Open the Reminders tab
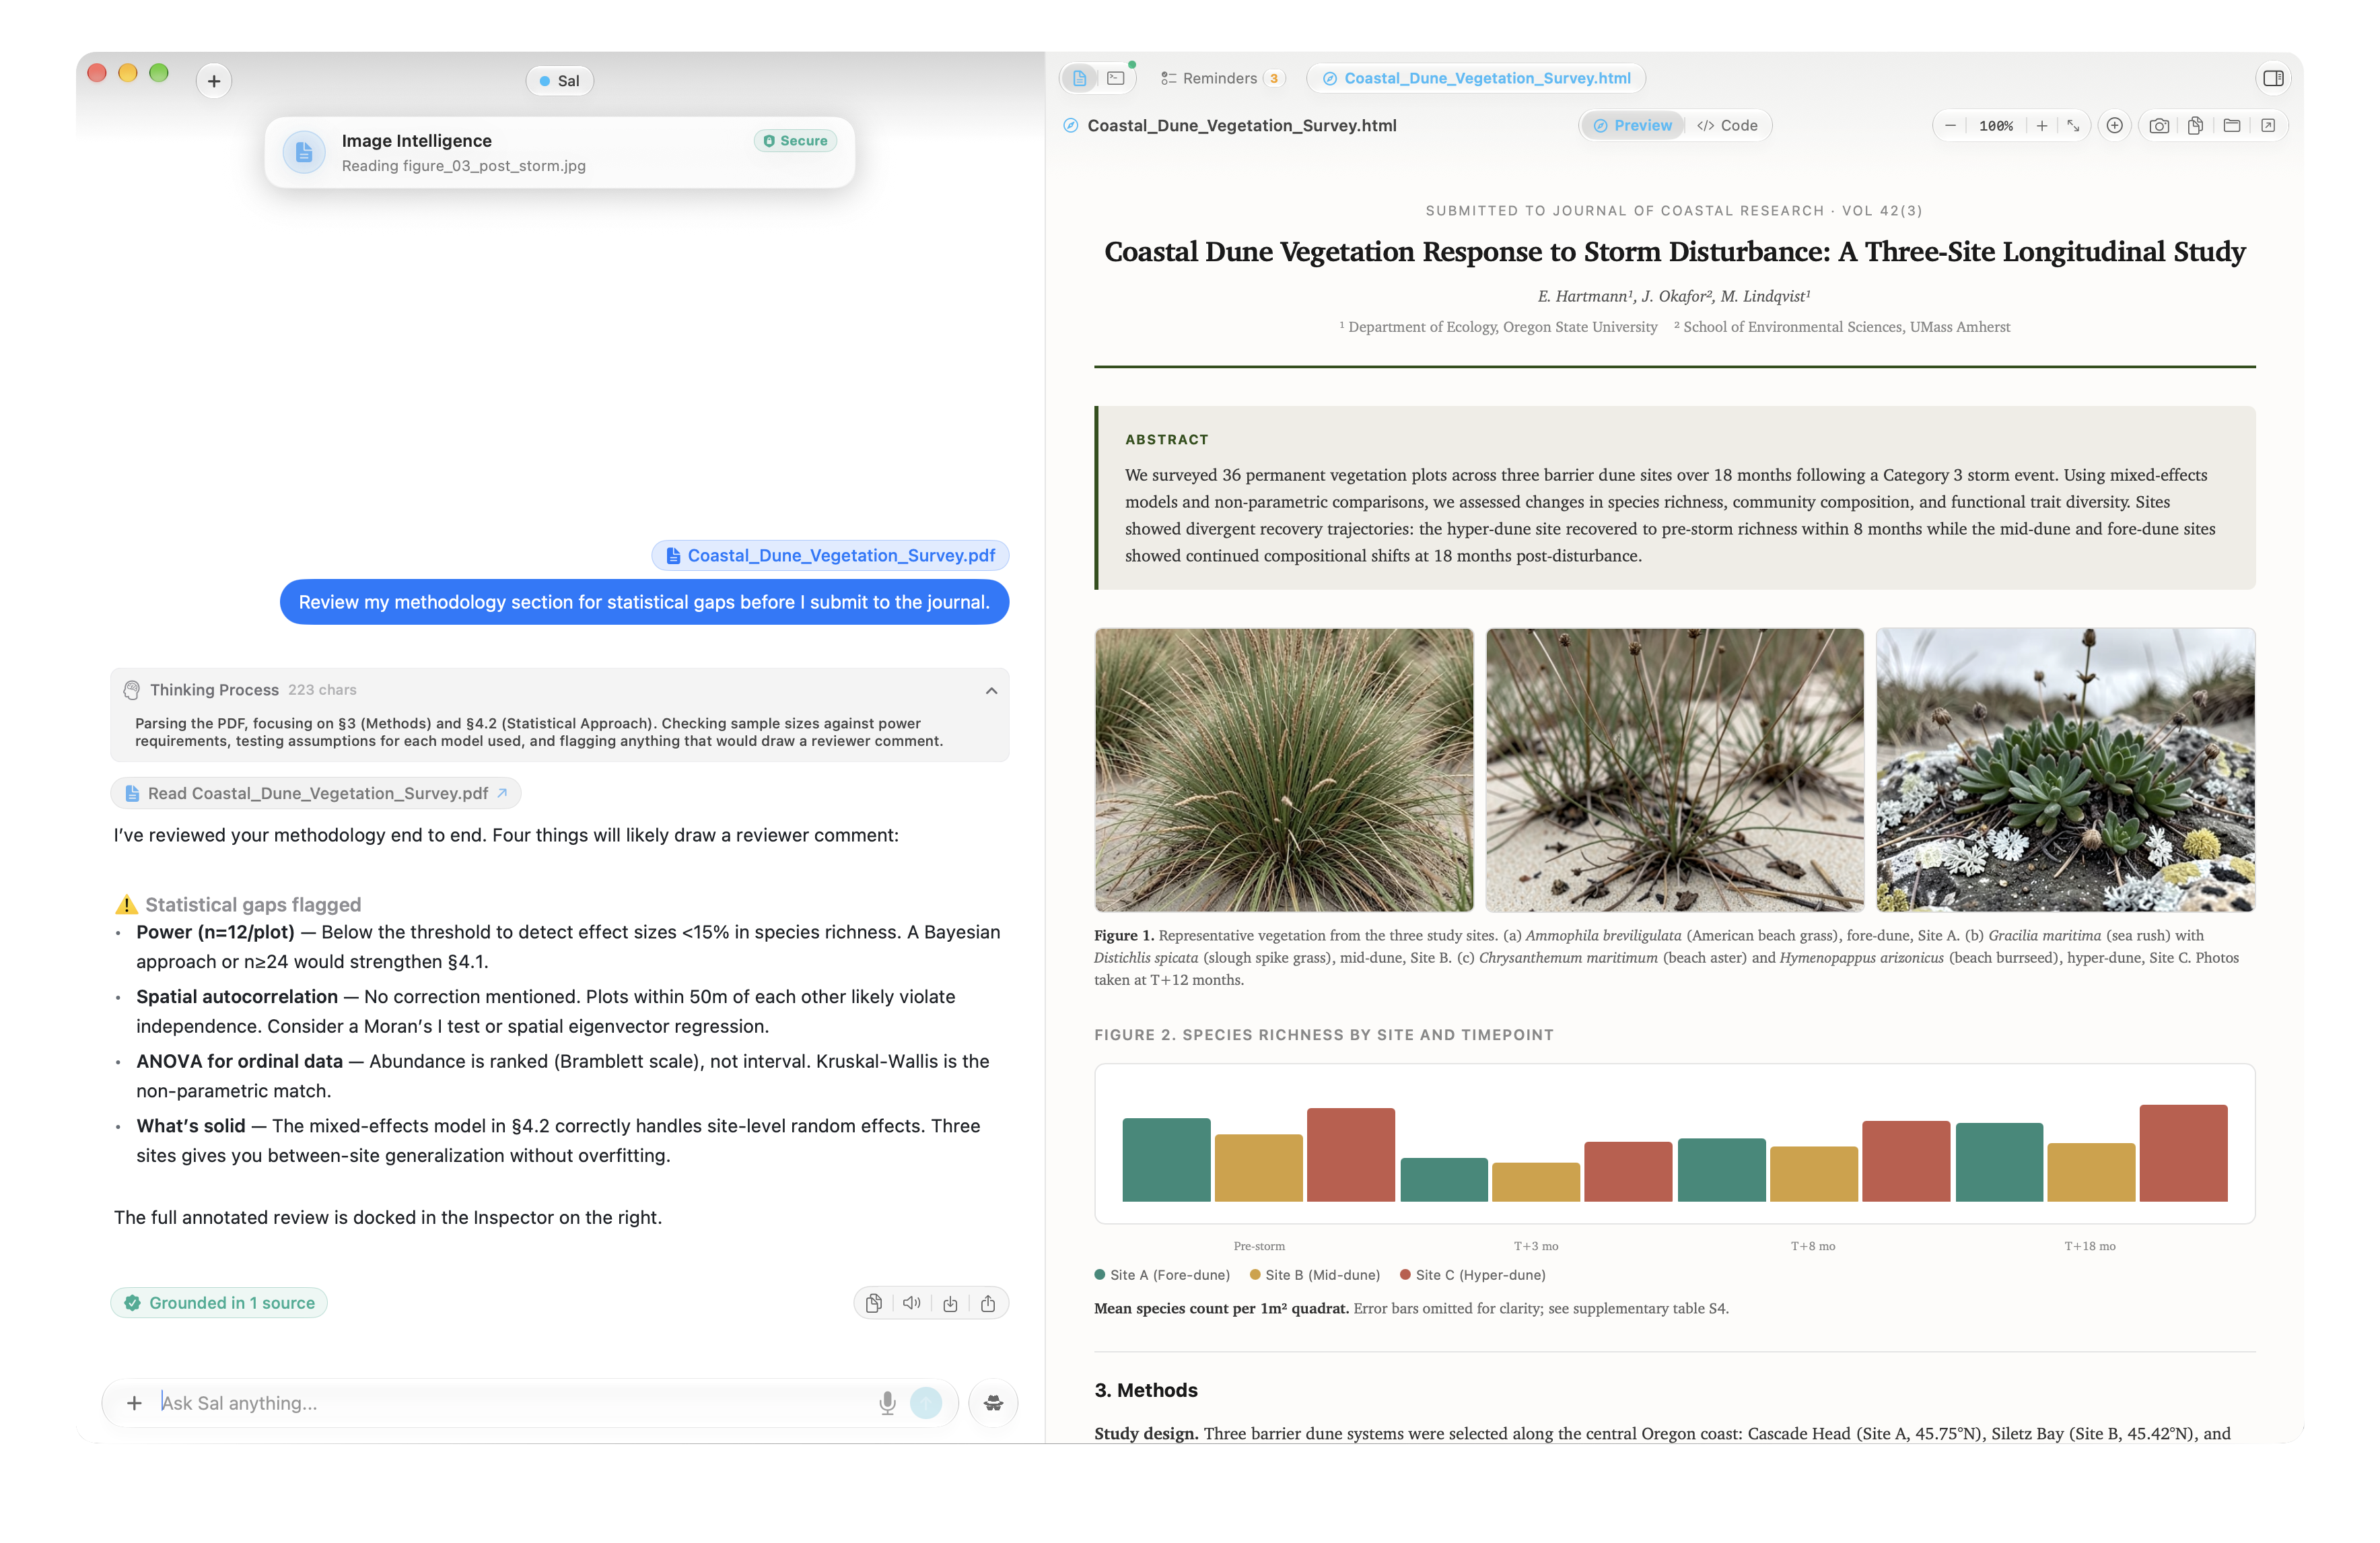The image size is (2380, 1543). [x=1221, y=78]
